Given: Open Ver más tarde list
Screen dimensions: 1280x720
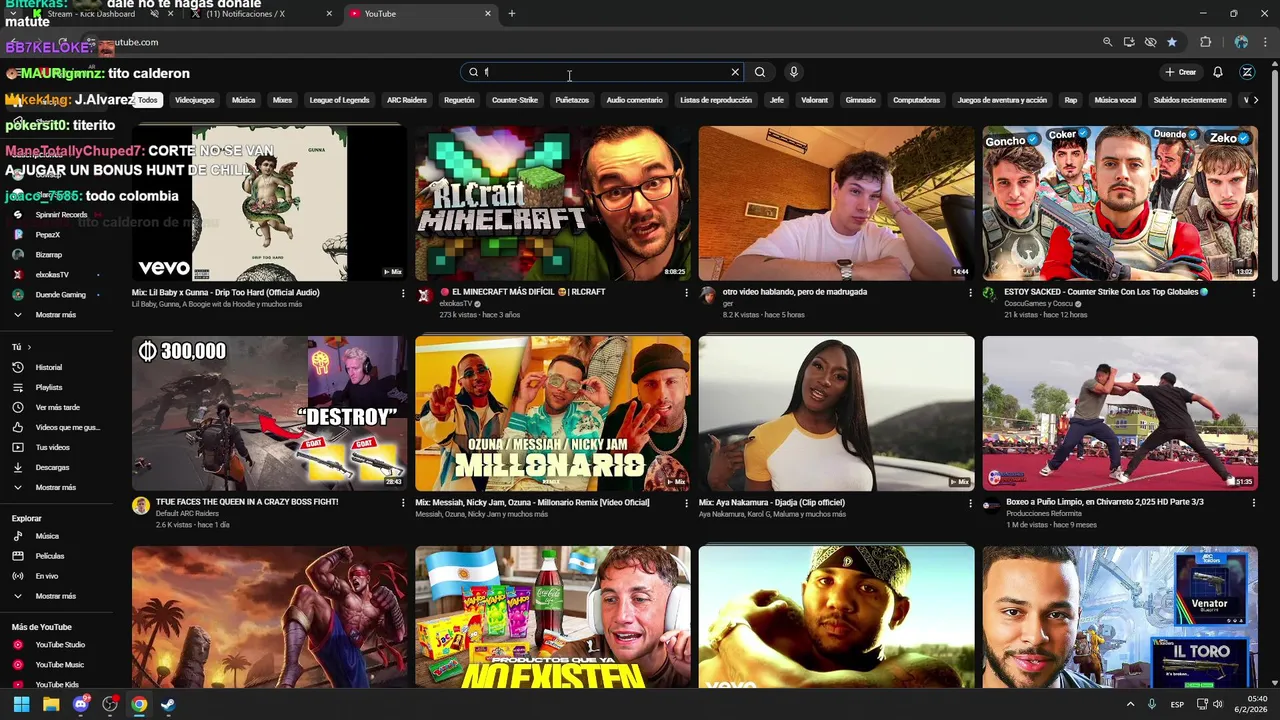Looking at the screenshot, I should point(57,407).
